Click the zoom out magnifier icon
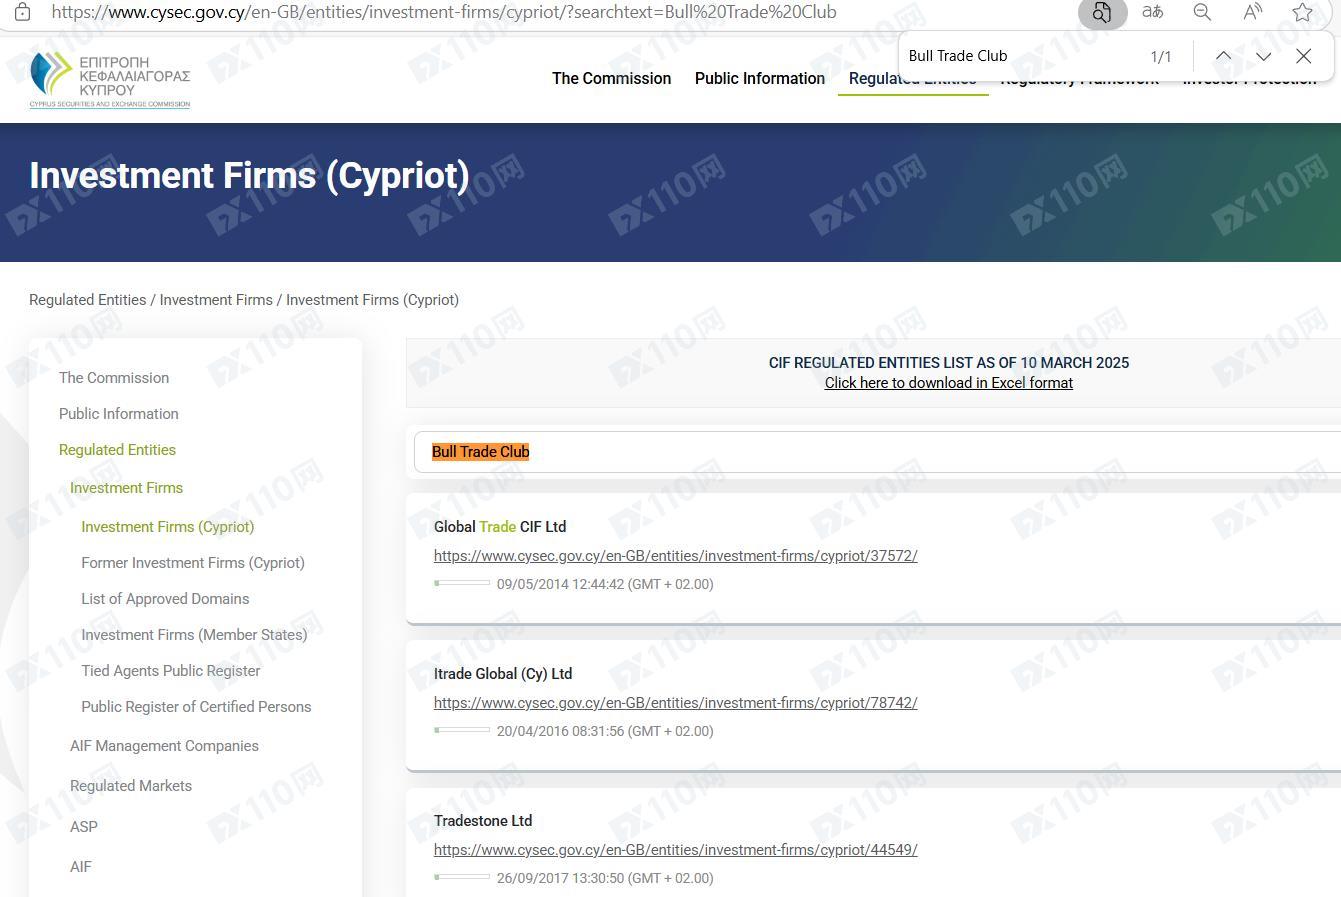The image size is (1341, 897). click(x=1202, y=12)
